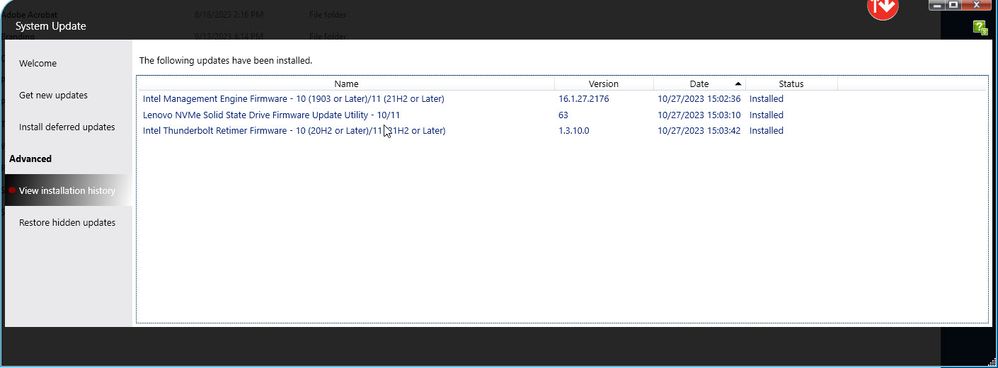The height and width of the screenshot is (368, 998).
Task: Close the System Update window
Action: pos(977,5)
